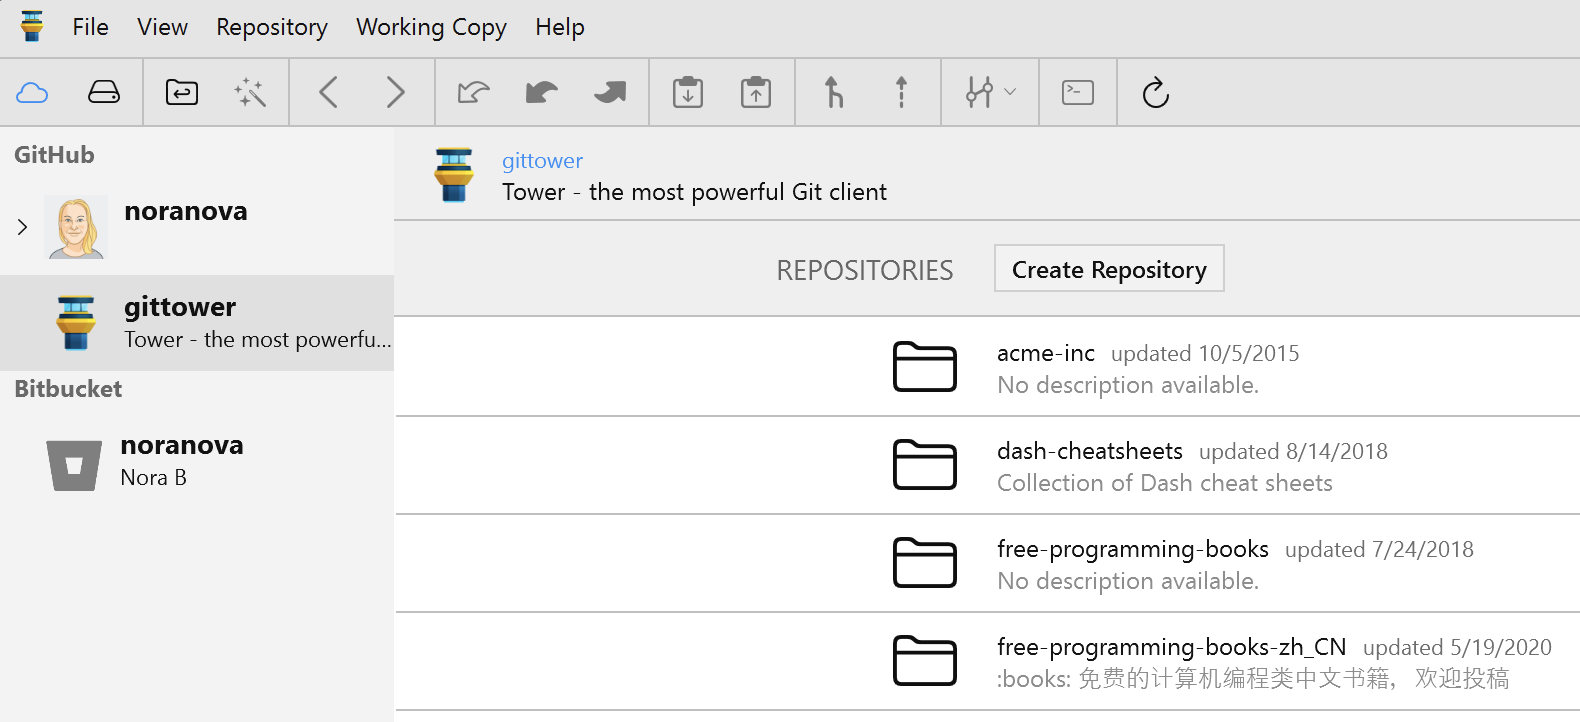Click the Stash changes icon

click(688, 93)
